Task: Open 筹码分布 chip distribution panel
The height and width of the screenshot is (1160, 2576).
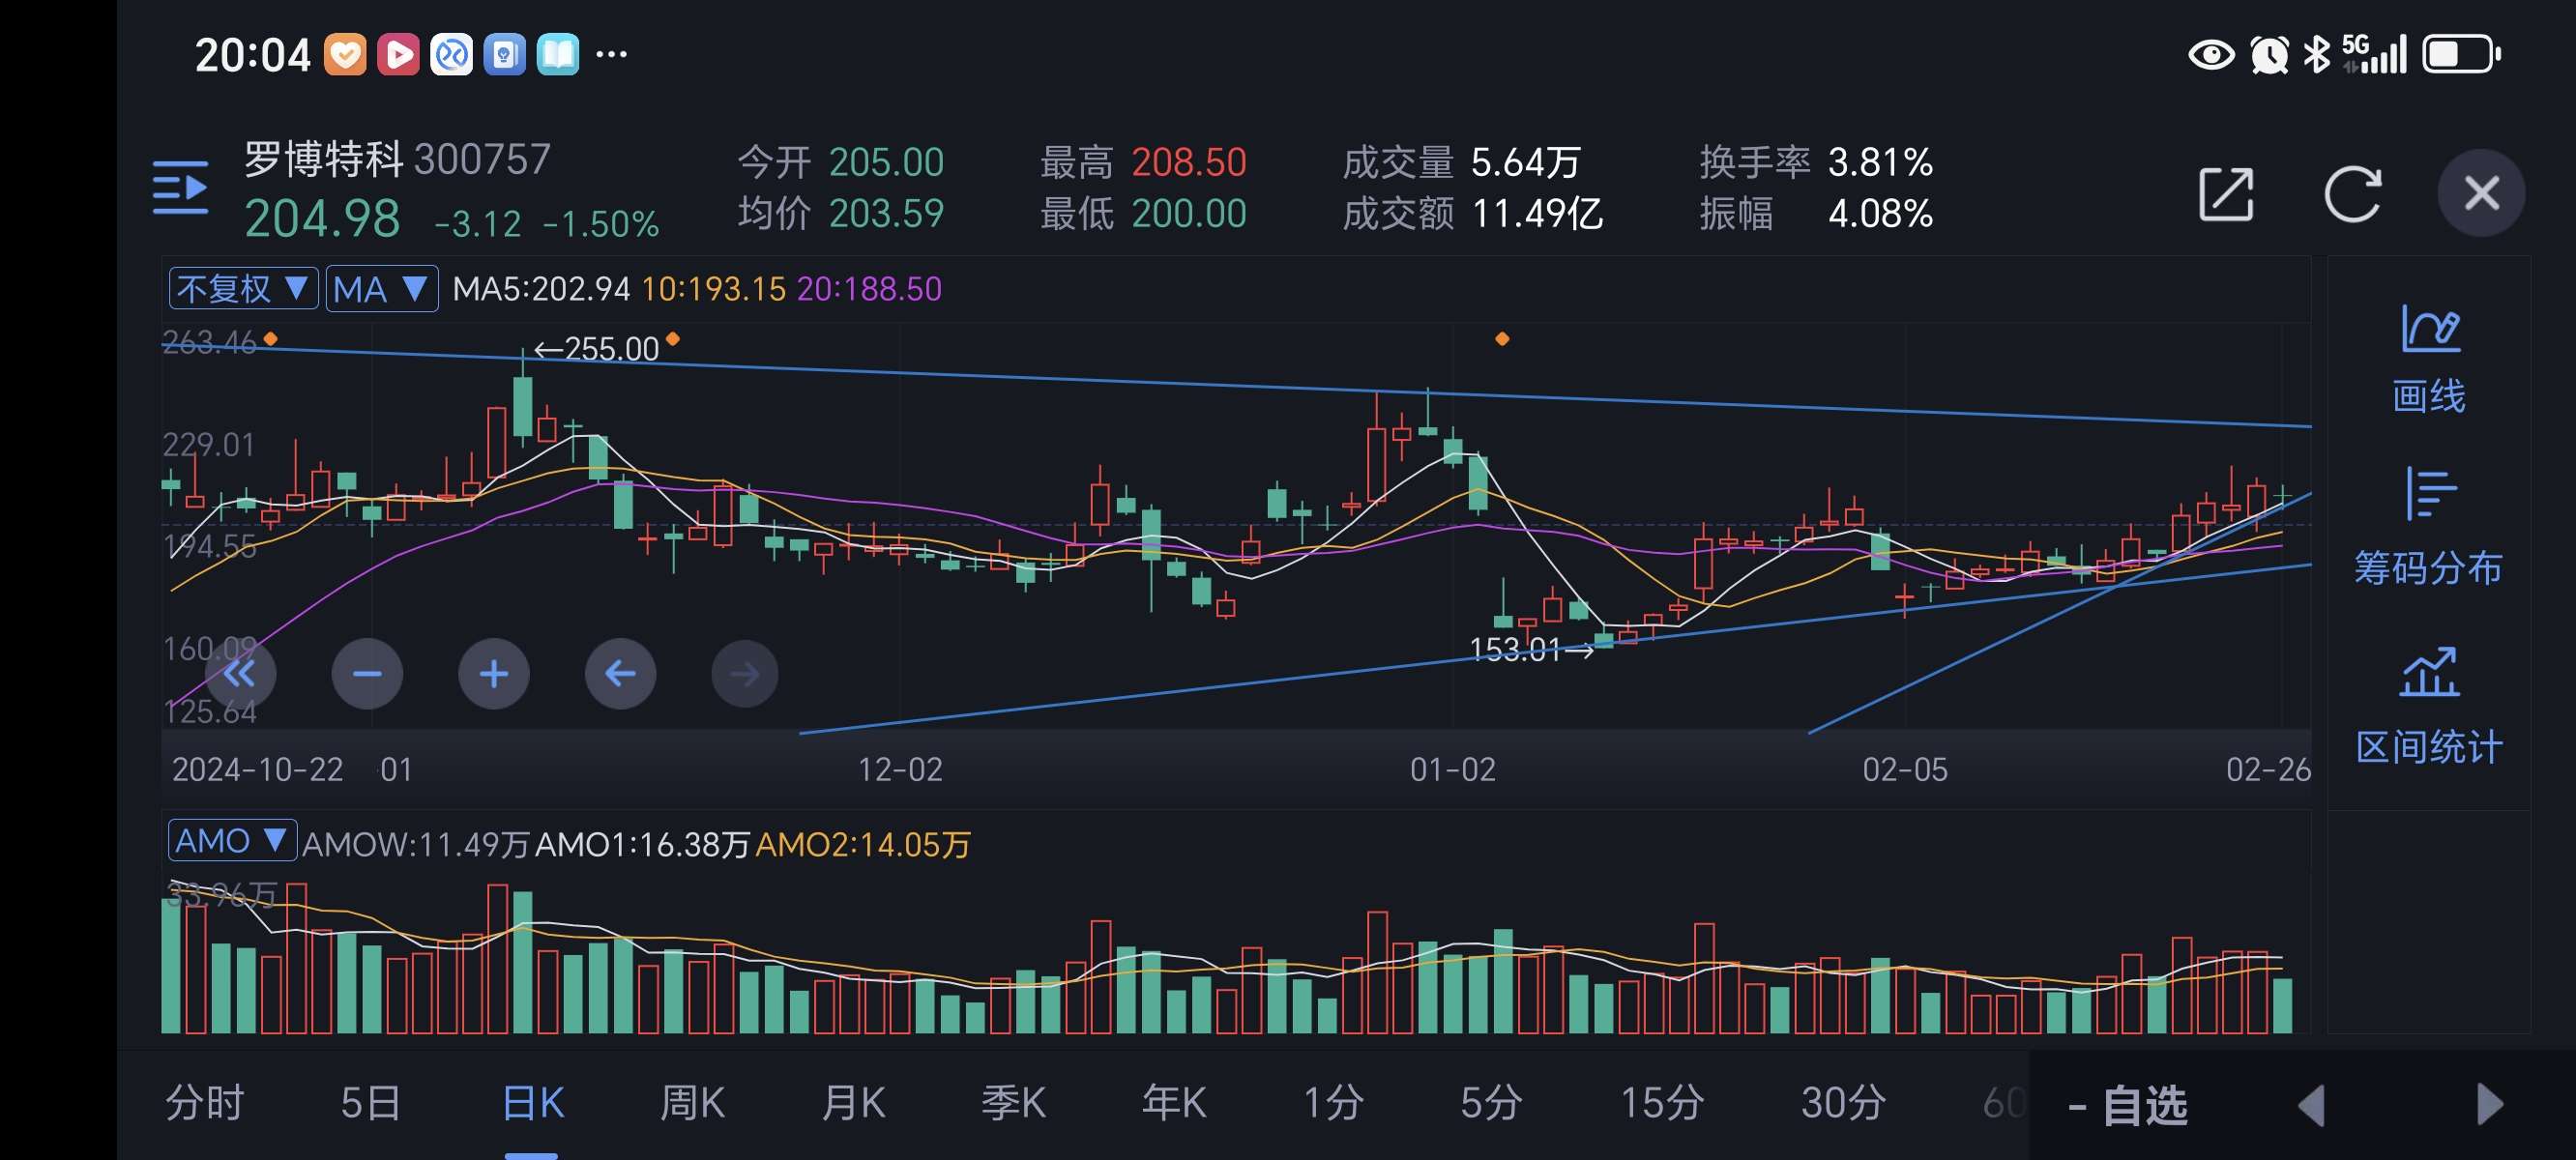Action: 2428,527
